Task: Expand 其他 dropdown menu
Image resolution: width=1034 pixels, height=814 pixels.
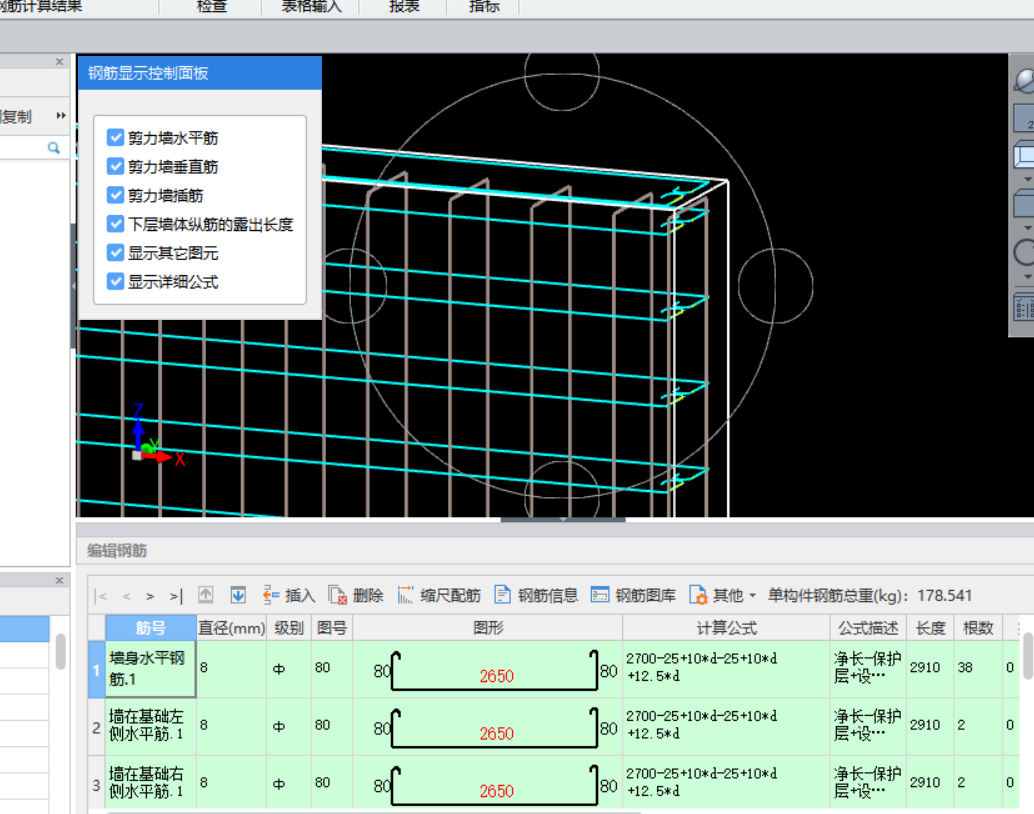Action: (723, 596)
